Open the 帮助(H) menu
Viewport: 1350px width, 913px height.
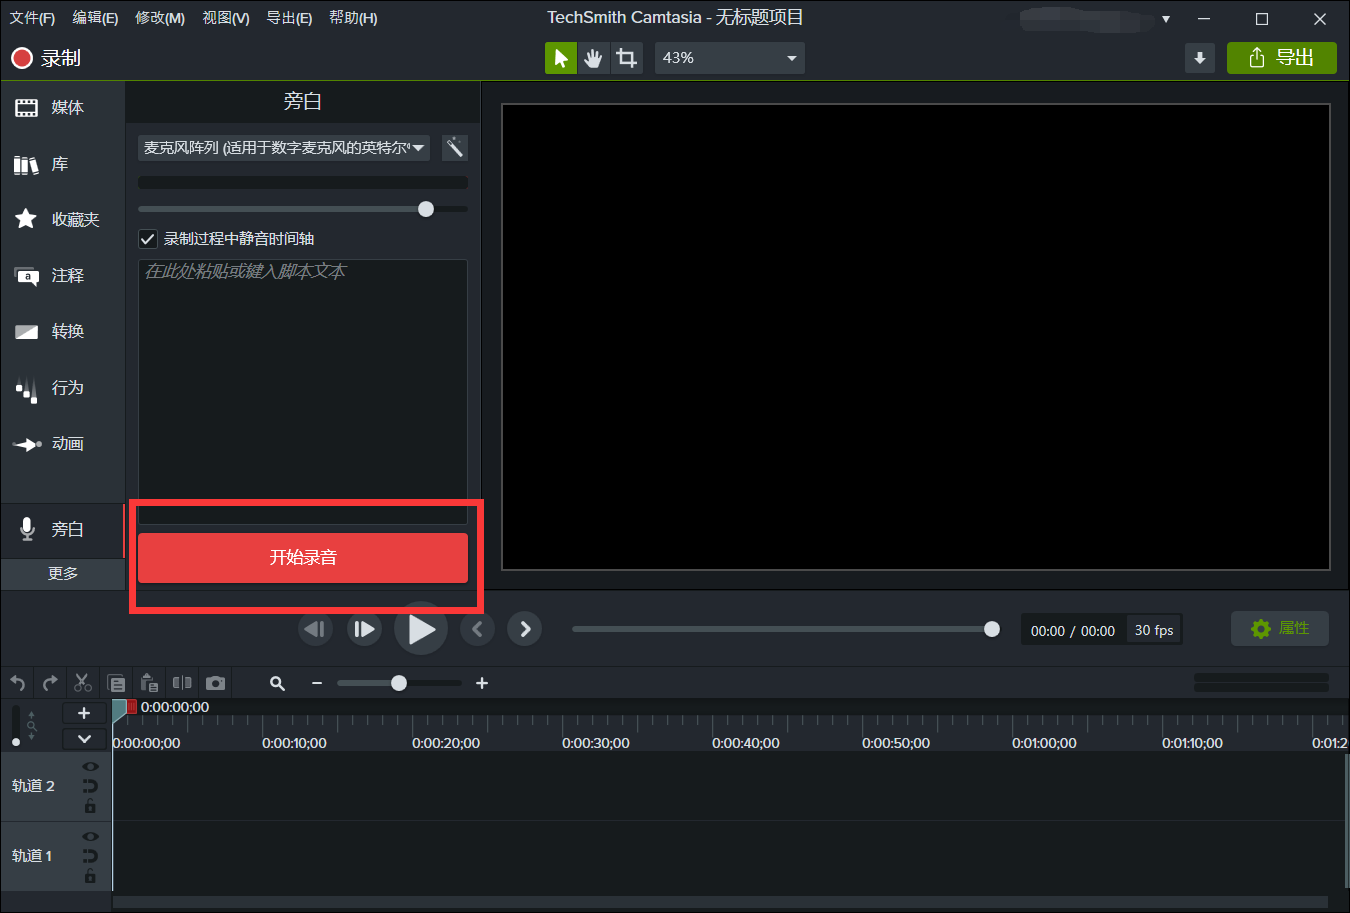coord(353,18)
